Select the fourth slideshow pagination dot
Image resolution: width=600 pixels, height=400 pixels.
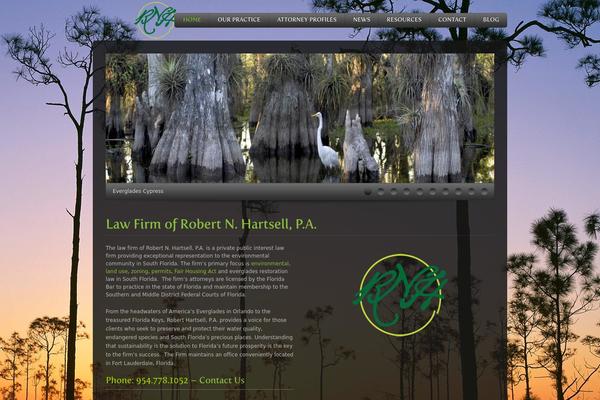[407, 191]
